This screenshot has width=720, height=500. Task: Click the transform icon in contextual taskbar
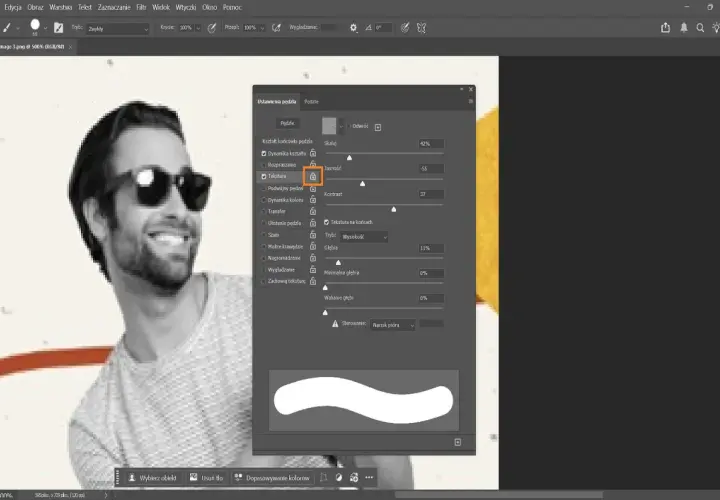(324, 478)
